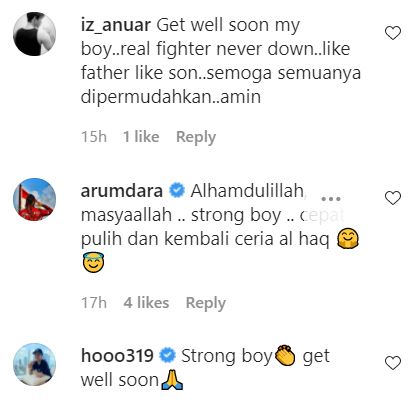This screenshot has width=415, height=412.
Task: Open the three-dot menu on arumdara's comment
Action: point(331,199)
